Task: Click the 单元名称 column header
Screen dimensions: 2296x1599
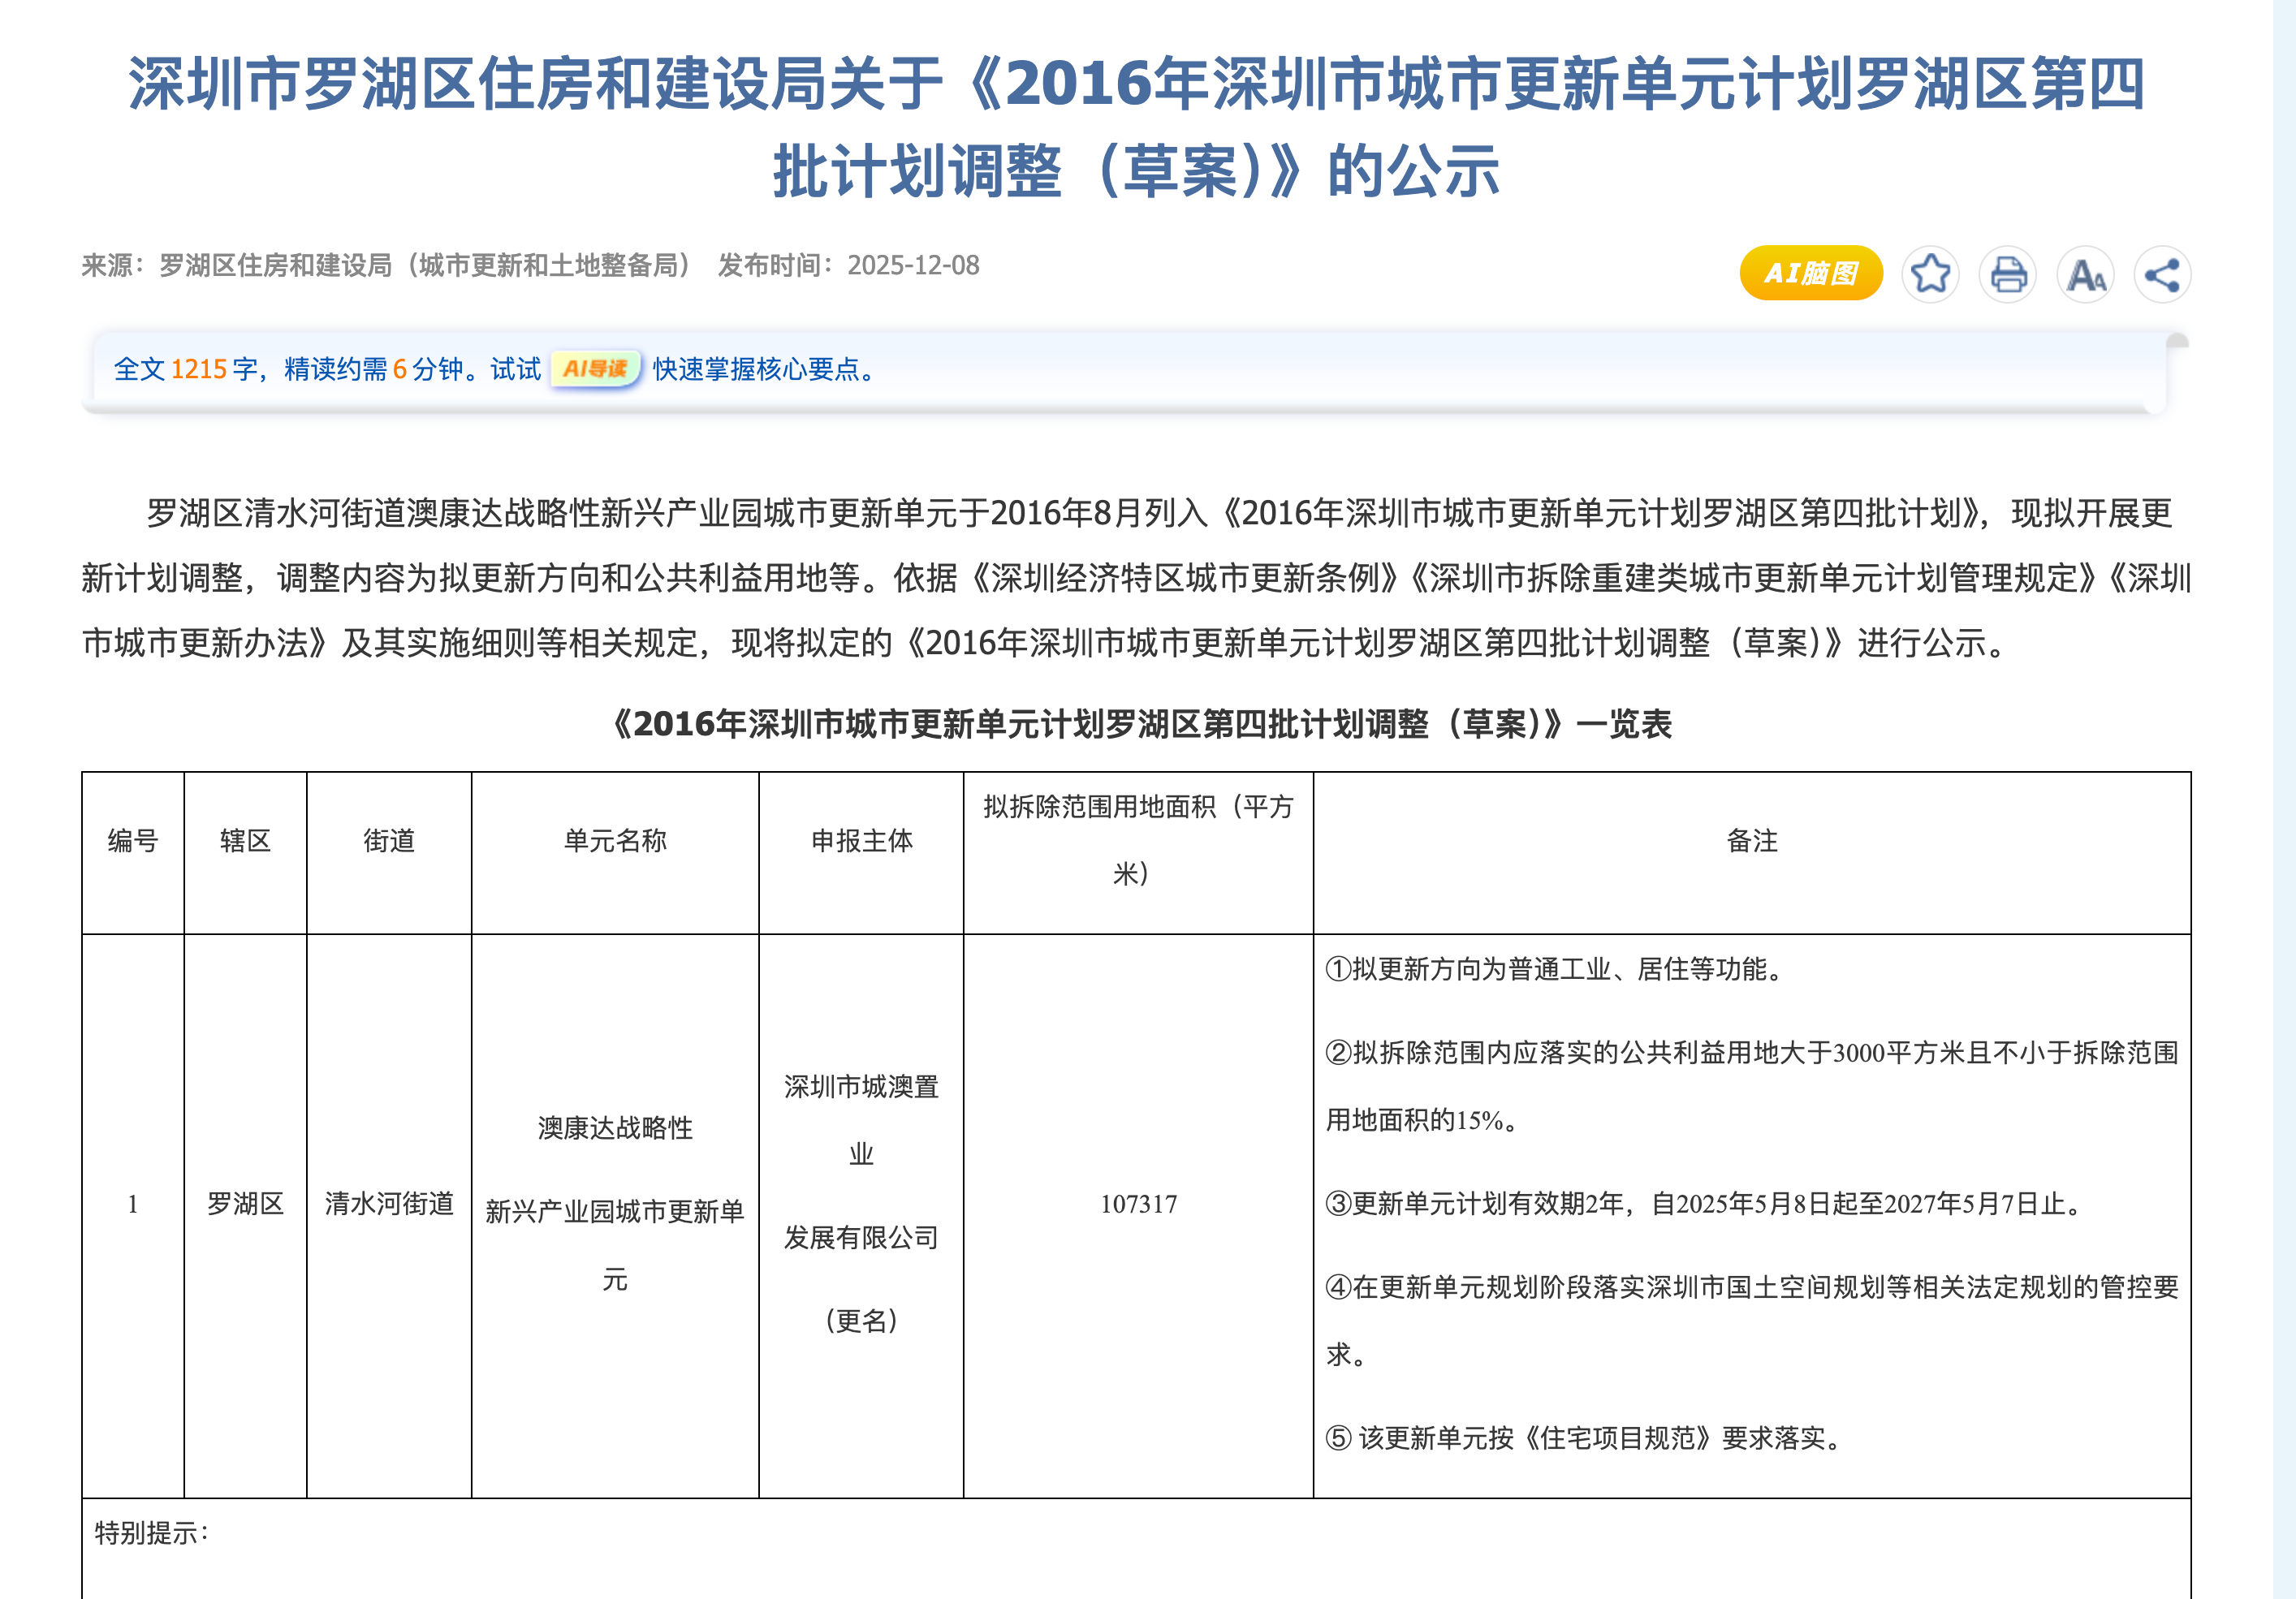Action: point(614,841)
